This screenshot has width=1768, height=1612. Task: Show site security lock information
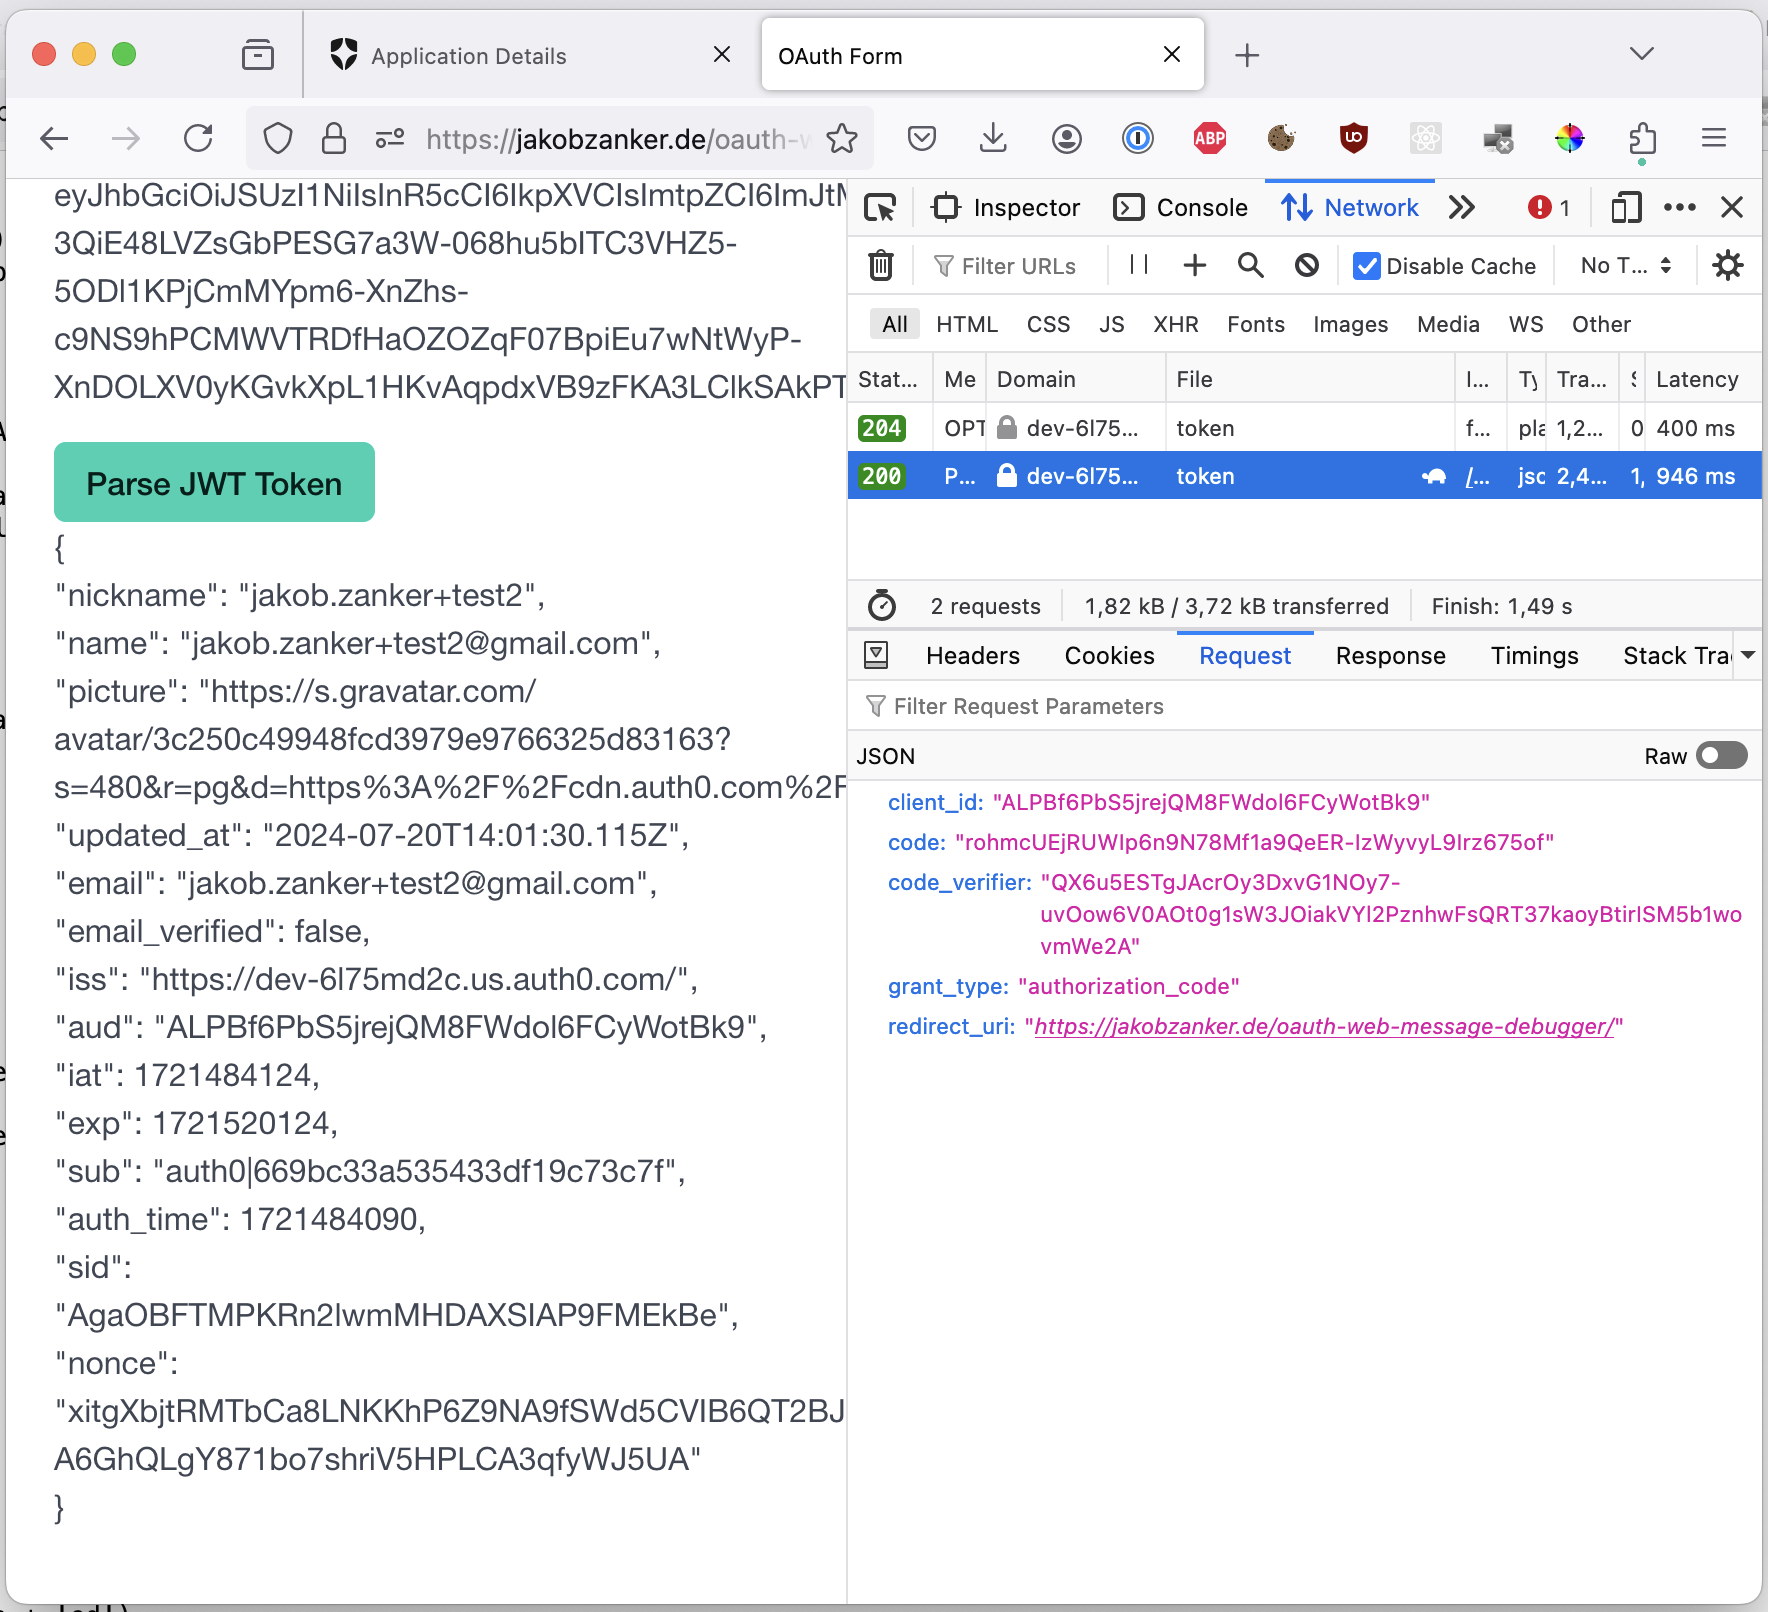(x=334, y=138)
